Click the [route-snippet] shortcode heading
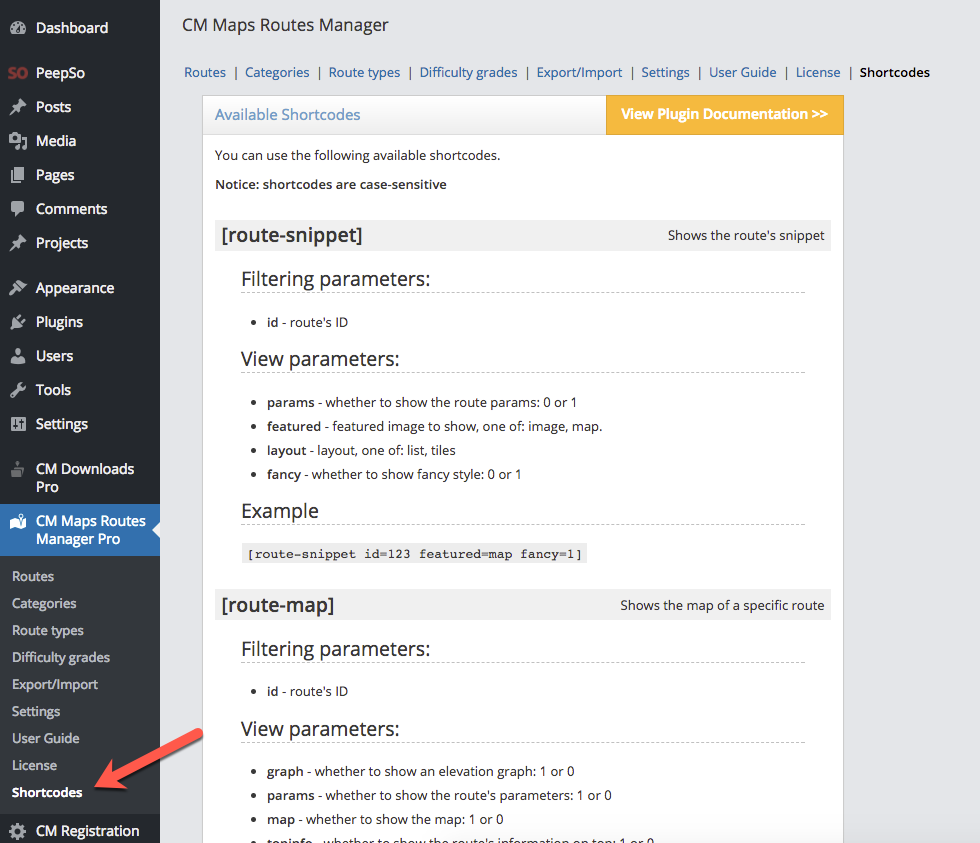The width and height of the screenshot is (980, 843). (292, 236)
